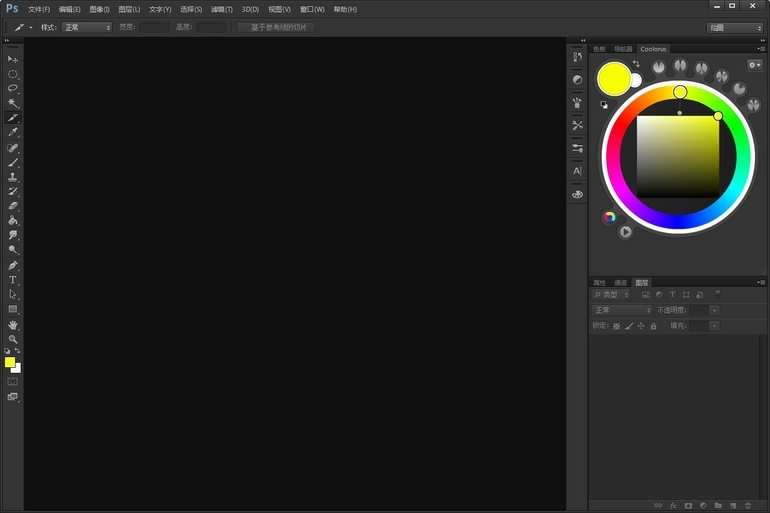770x513 pixels.
Task: Click the Coolorus play button icon
Action: 625,232
